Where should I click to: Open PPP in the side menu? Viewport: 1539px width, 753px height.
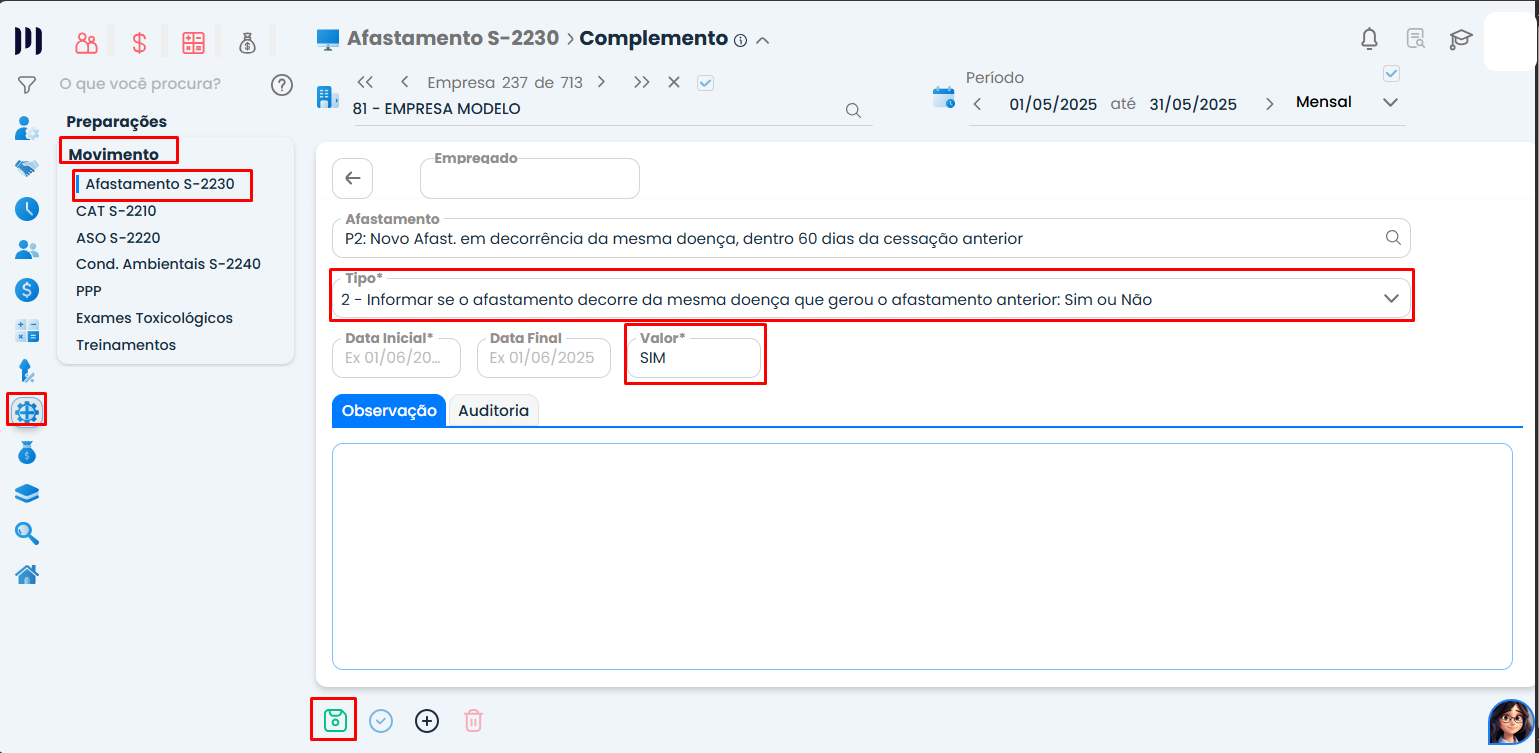coord(89,291)
